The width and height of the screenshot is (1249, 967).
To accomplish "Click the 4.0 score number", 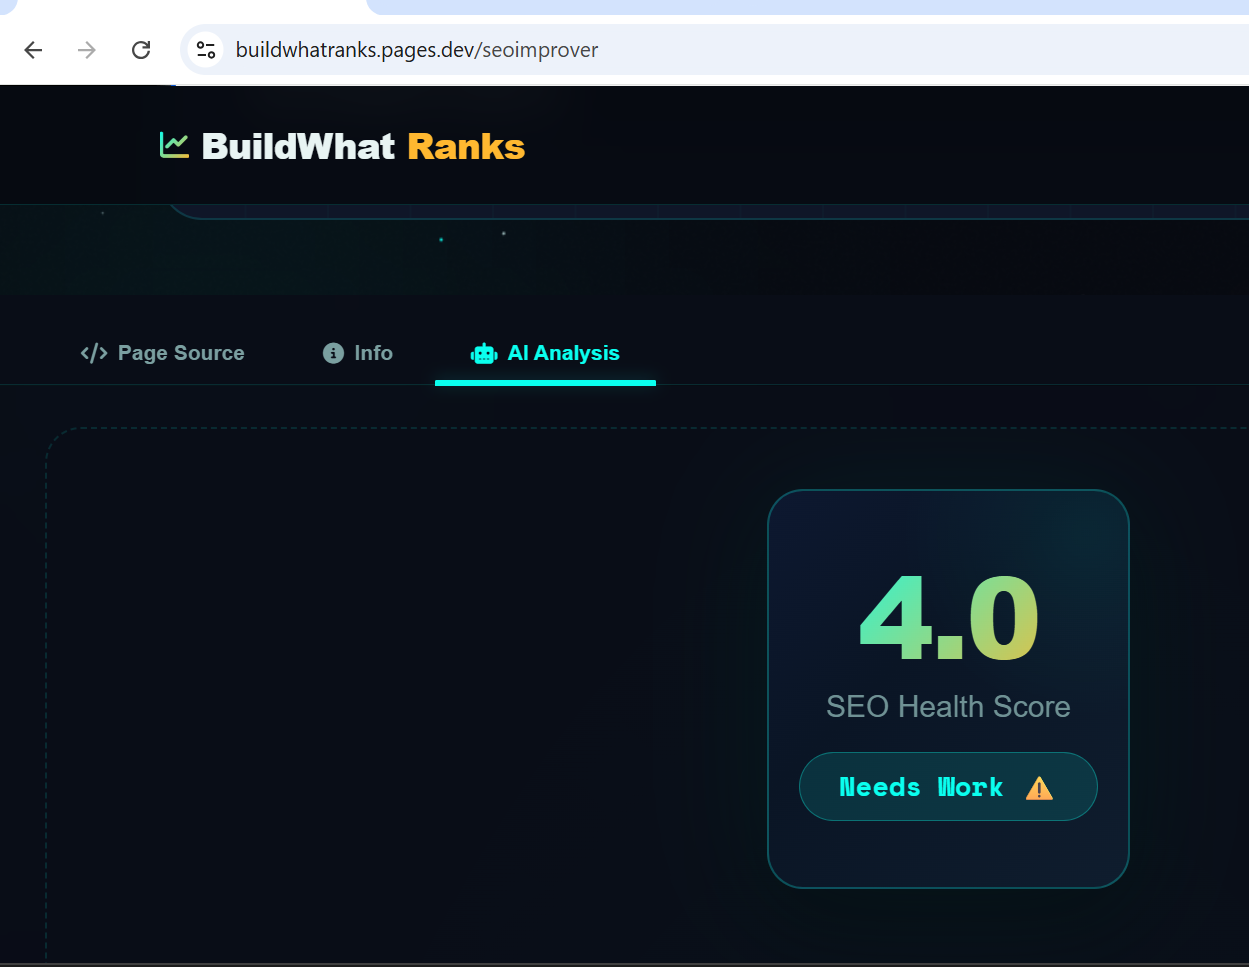I will click(x=948, y=620).
